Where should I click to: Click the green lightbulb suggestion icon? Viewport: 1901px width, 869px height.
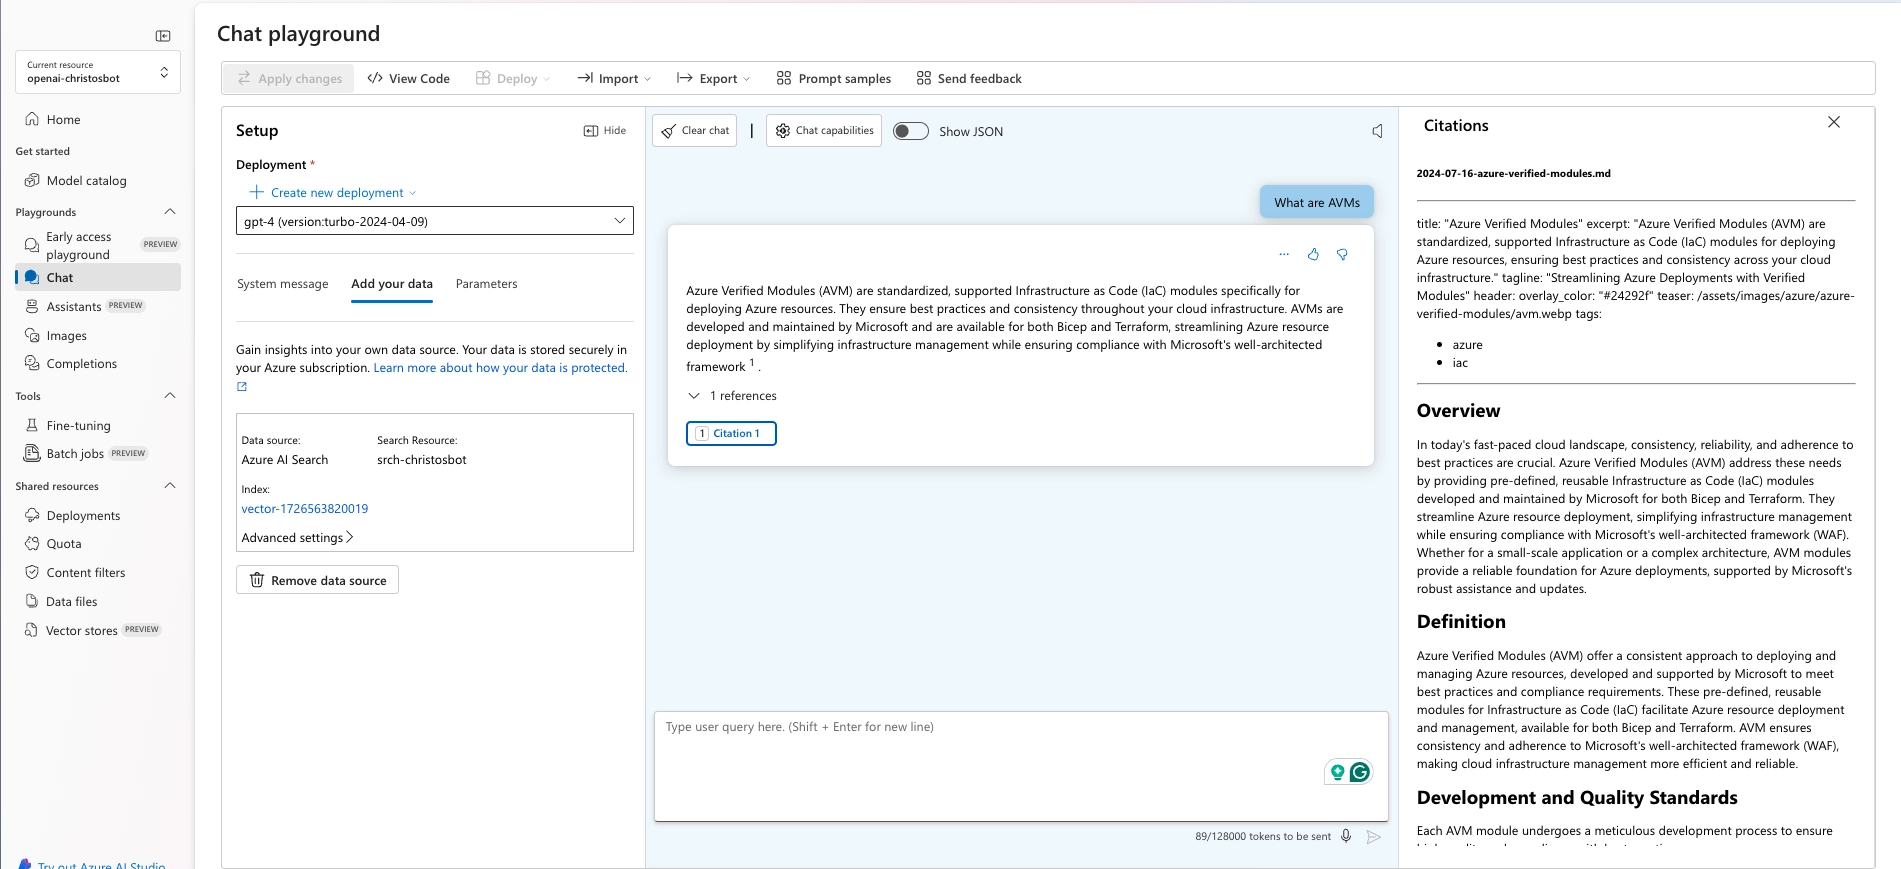[1337, 772]
